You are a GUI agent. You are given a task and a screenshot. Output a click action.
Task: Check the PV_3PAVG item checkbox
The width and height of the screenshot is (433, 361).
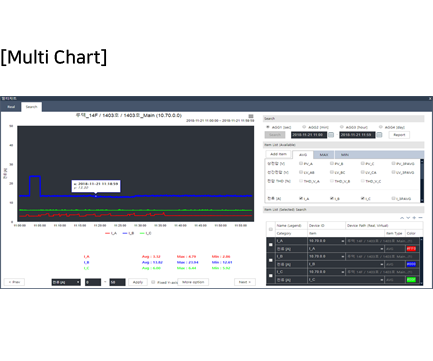coord(393,163)
